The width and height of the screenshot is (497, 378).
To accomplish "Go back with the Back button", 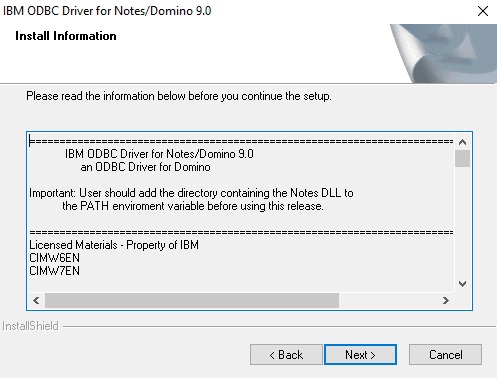I will point(286,355).
